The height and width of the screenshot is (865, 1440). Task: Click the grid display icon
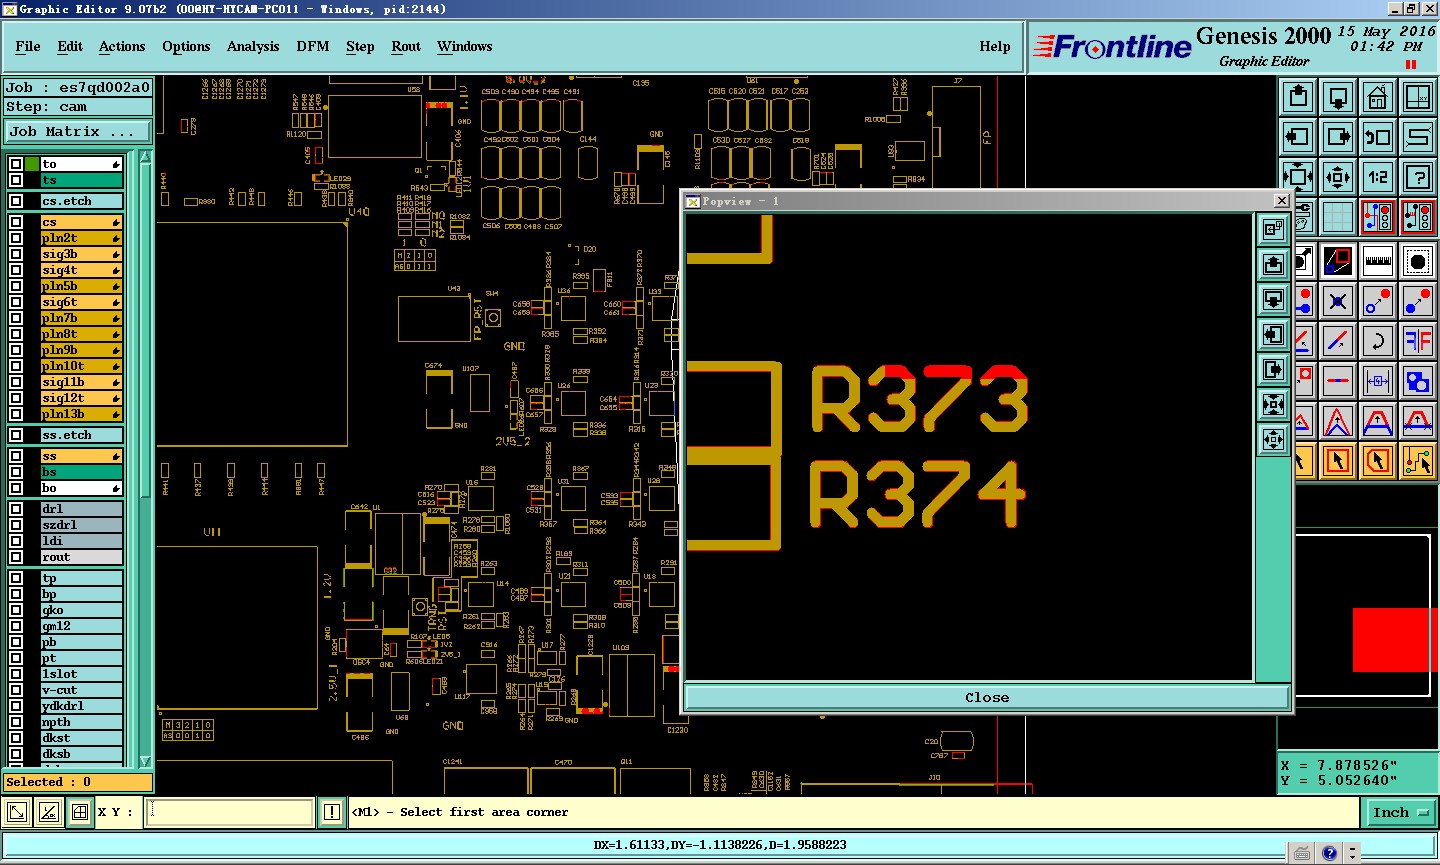pos(1337,217)
